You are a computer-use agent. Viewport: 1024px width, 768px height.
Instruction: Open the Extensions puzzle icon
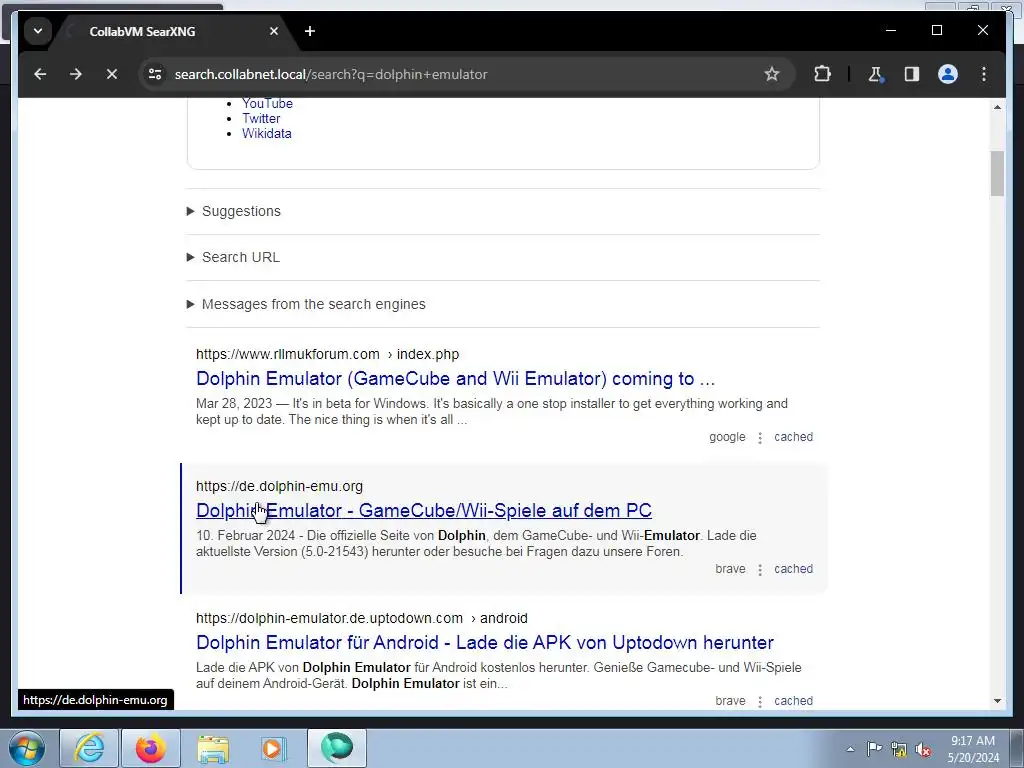[x=822, y=74]
